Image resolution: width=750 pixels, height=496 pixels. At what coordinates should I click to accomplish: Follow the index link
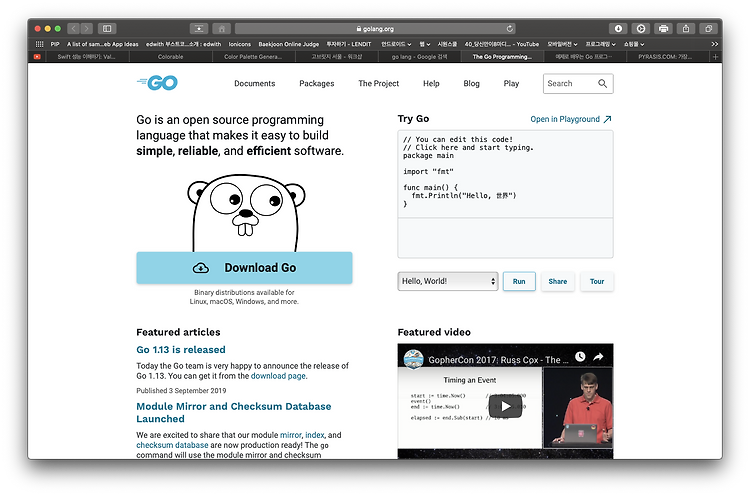pos(315,435)
